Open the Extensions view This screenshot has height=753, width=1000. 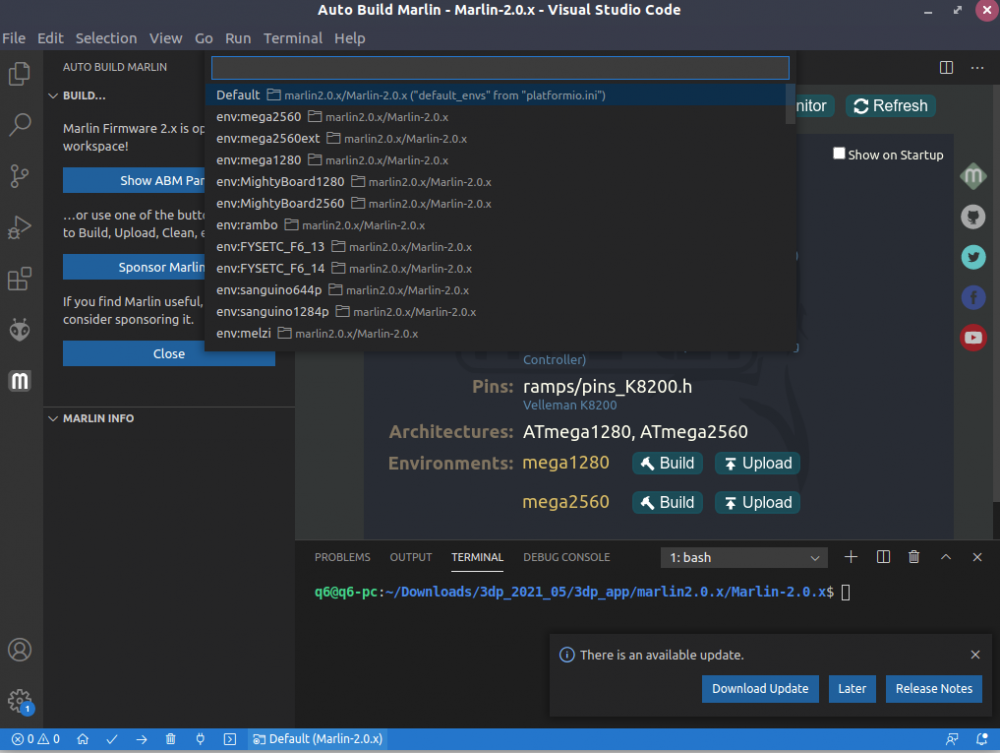pos(20,279)
